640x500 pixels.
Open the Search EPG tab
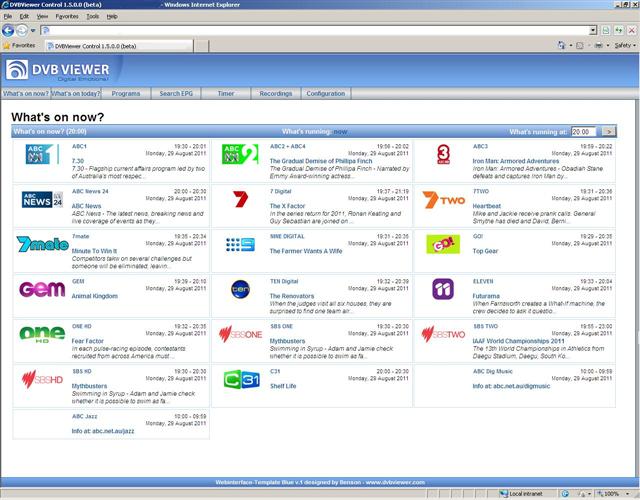(x=176, y=93)
